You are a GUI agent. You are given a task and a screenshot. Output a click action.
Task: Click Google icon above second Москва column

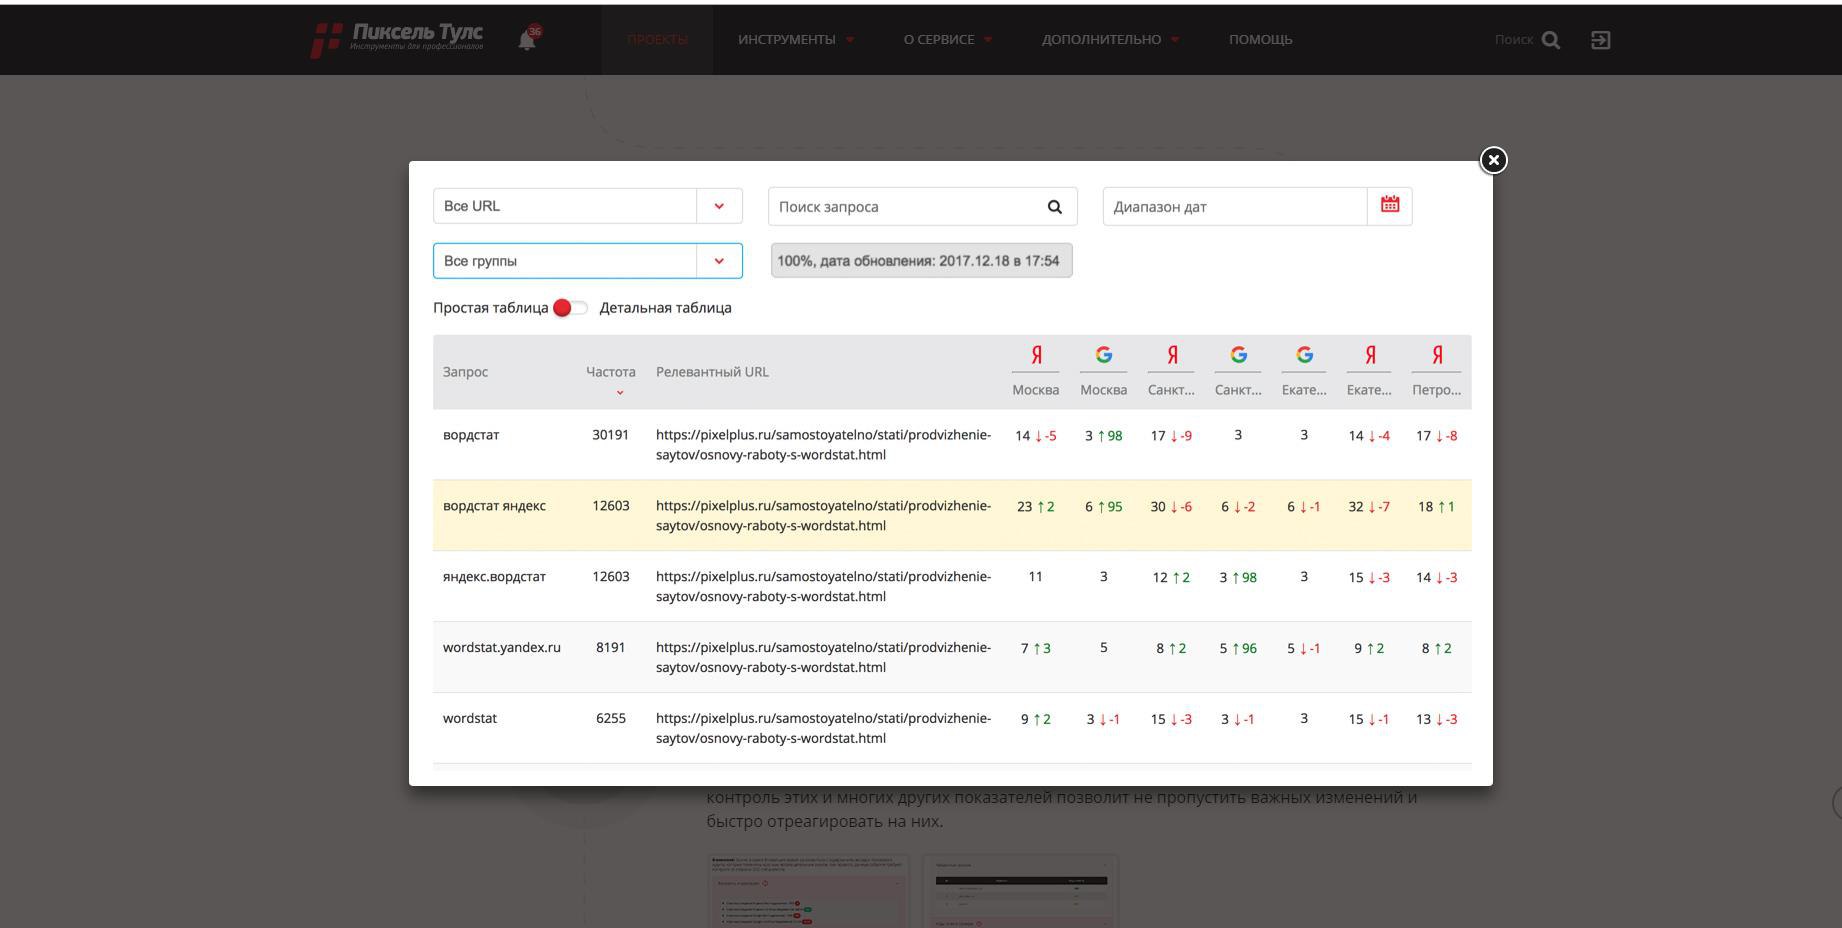(1103, 355)
